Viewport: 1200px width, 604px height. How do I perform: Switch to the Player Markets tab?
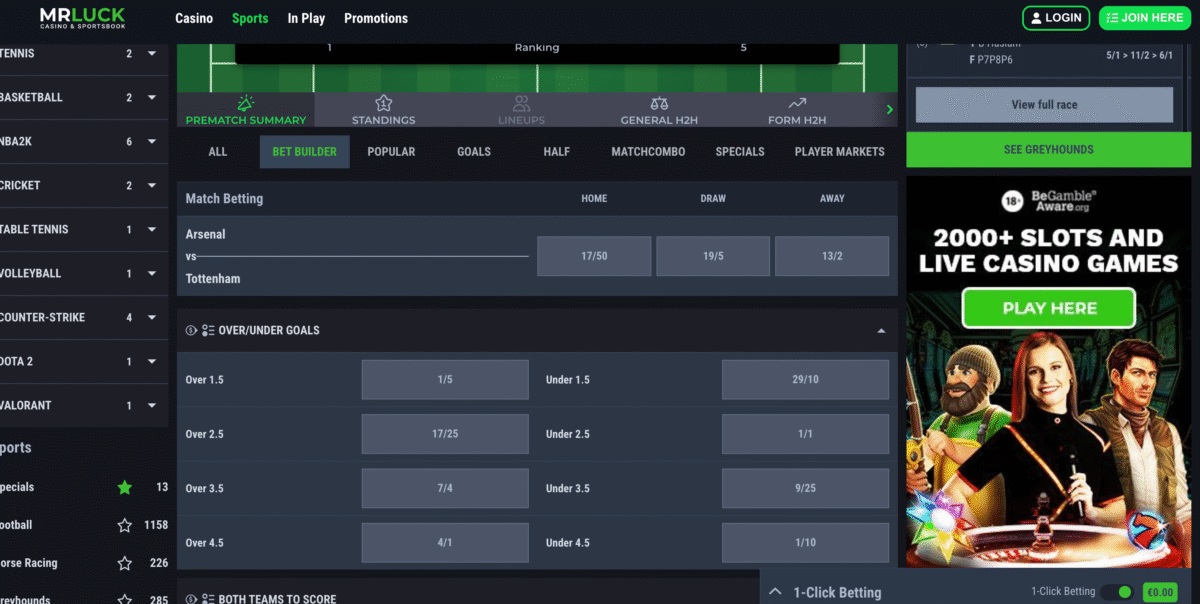(839, 152)
